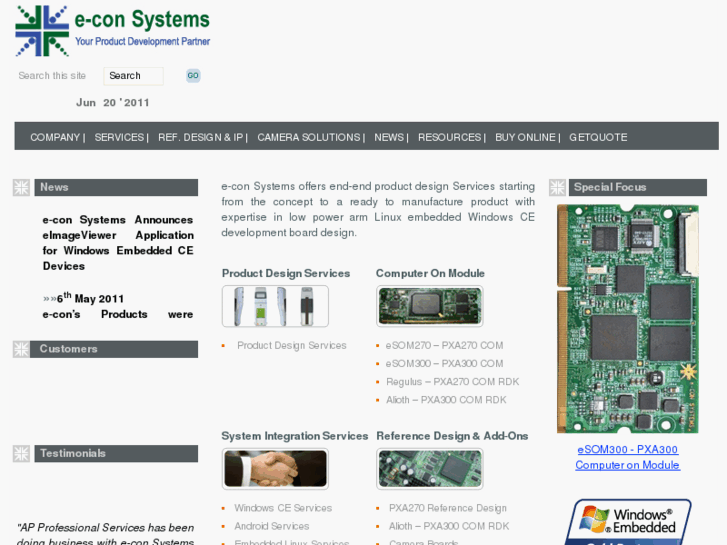Open the eSOM270 – PXA270 COM link

(444, 346)
